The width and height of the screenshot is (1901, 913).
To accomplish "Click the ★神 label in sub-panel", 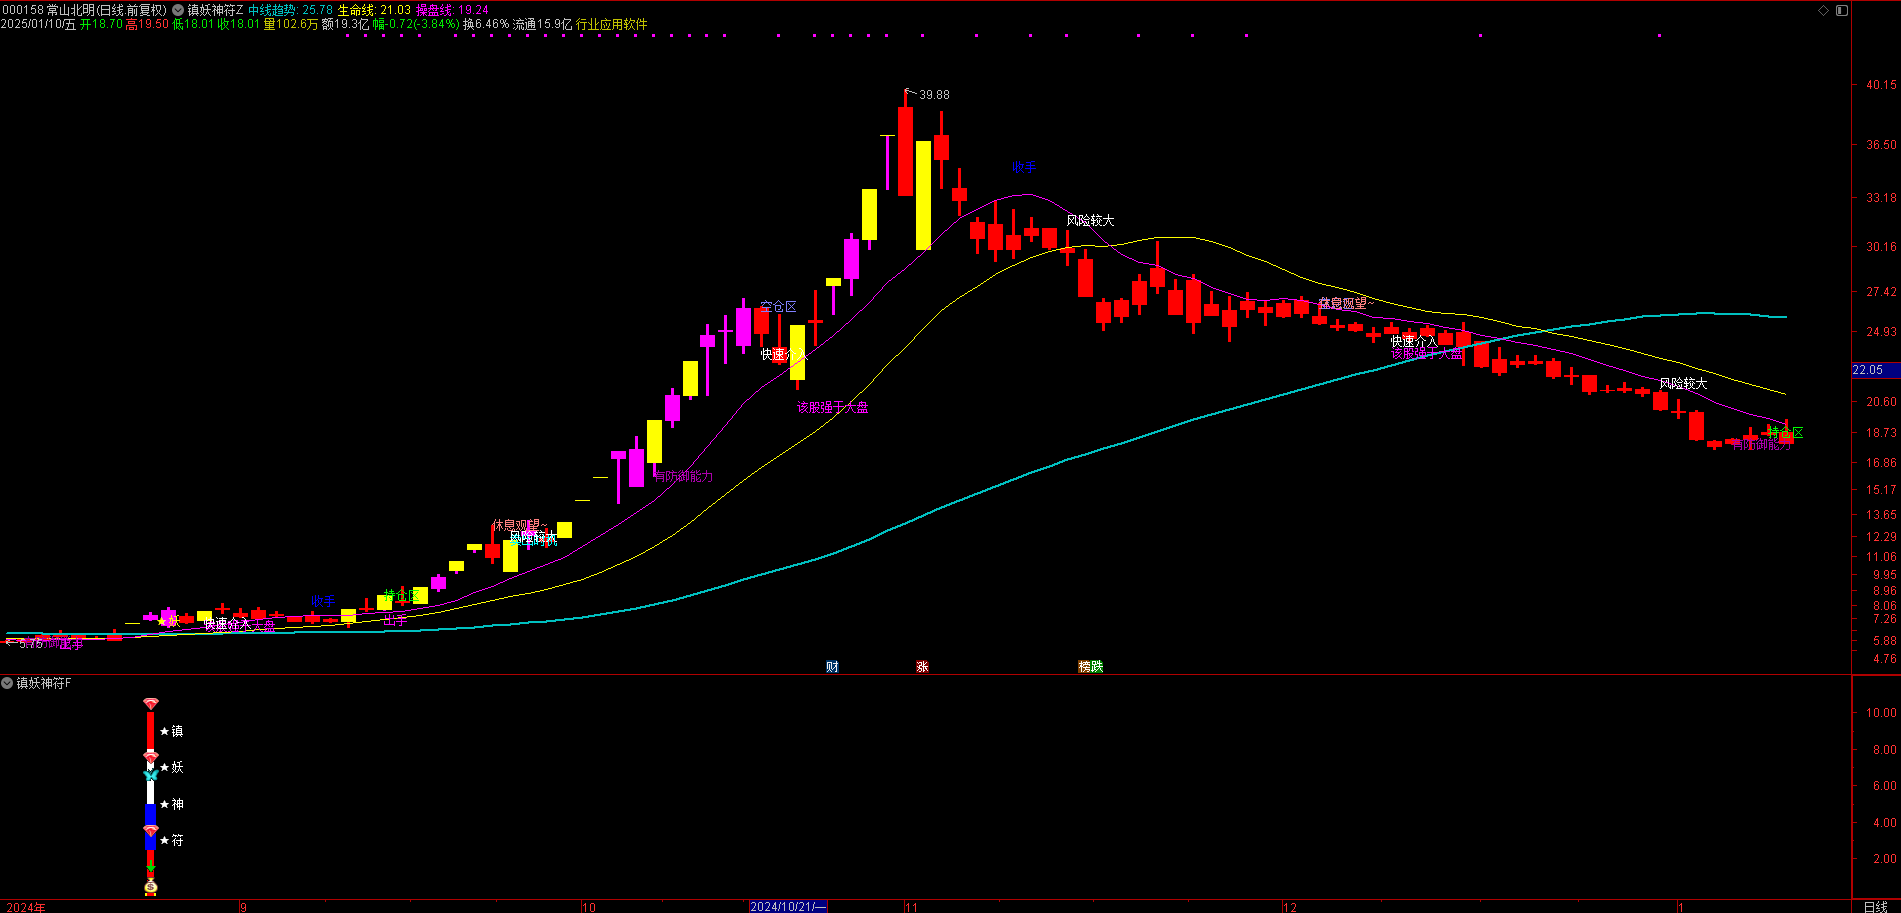I will [172, 804].
